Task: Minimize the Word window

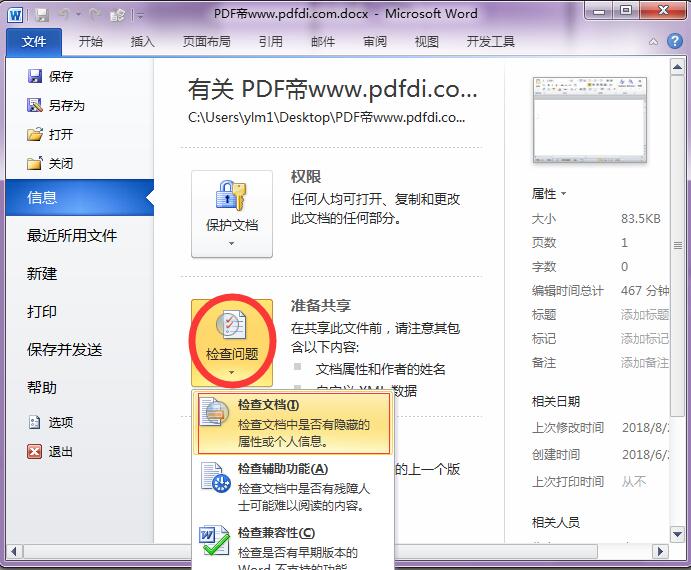Action: point(599,11)
